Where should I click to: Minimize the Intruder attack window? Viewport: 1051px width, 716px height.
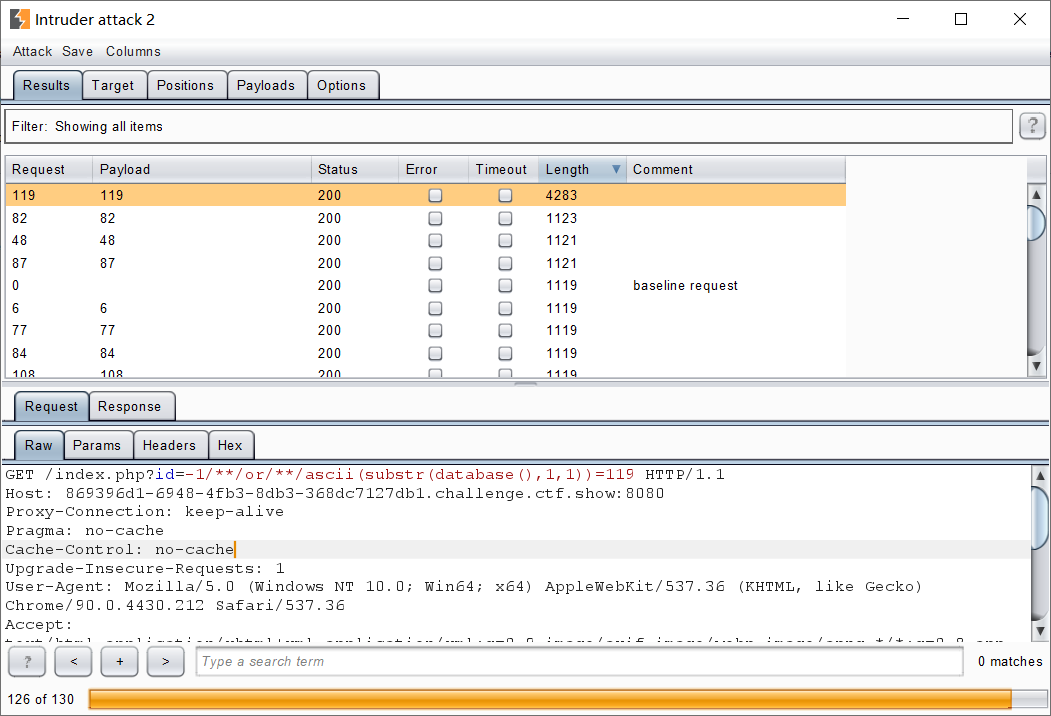coord(903,19)
